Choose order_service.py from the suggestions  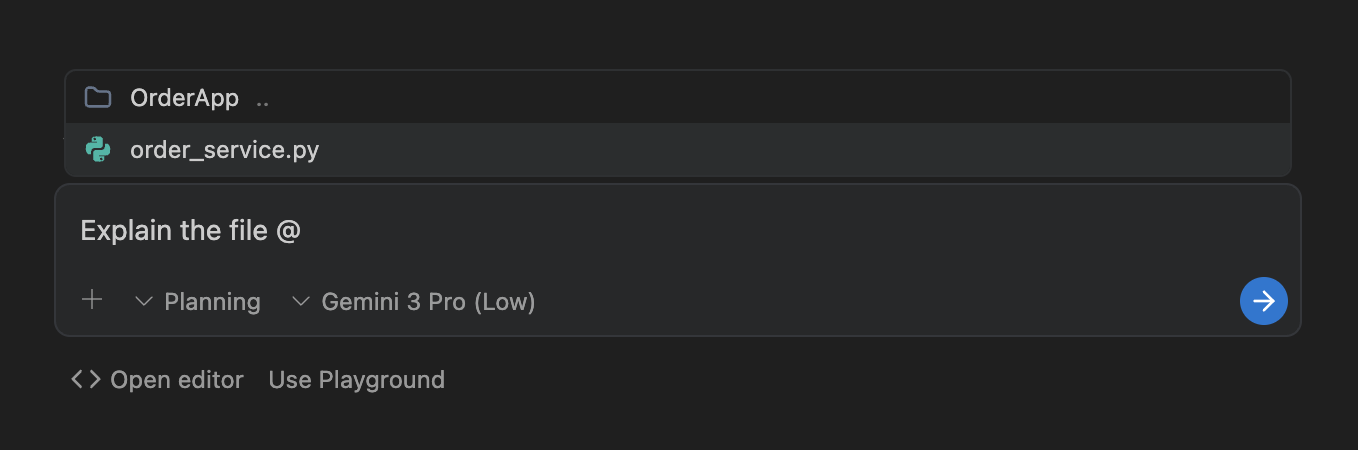pyautogui.click(x=225, y=151)
